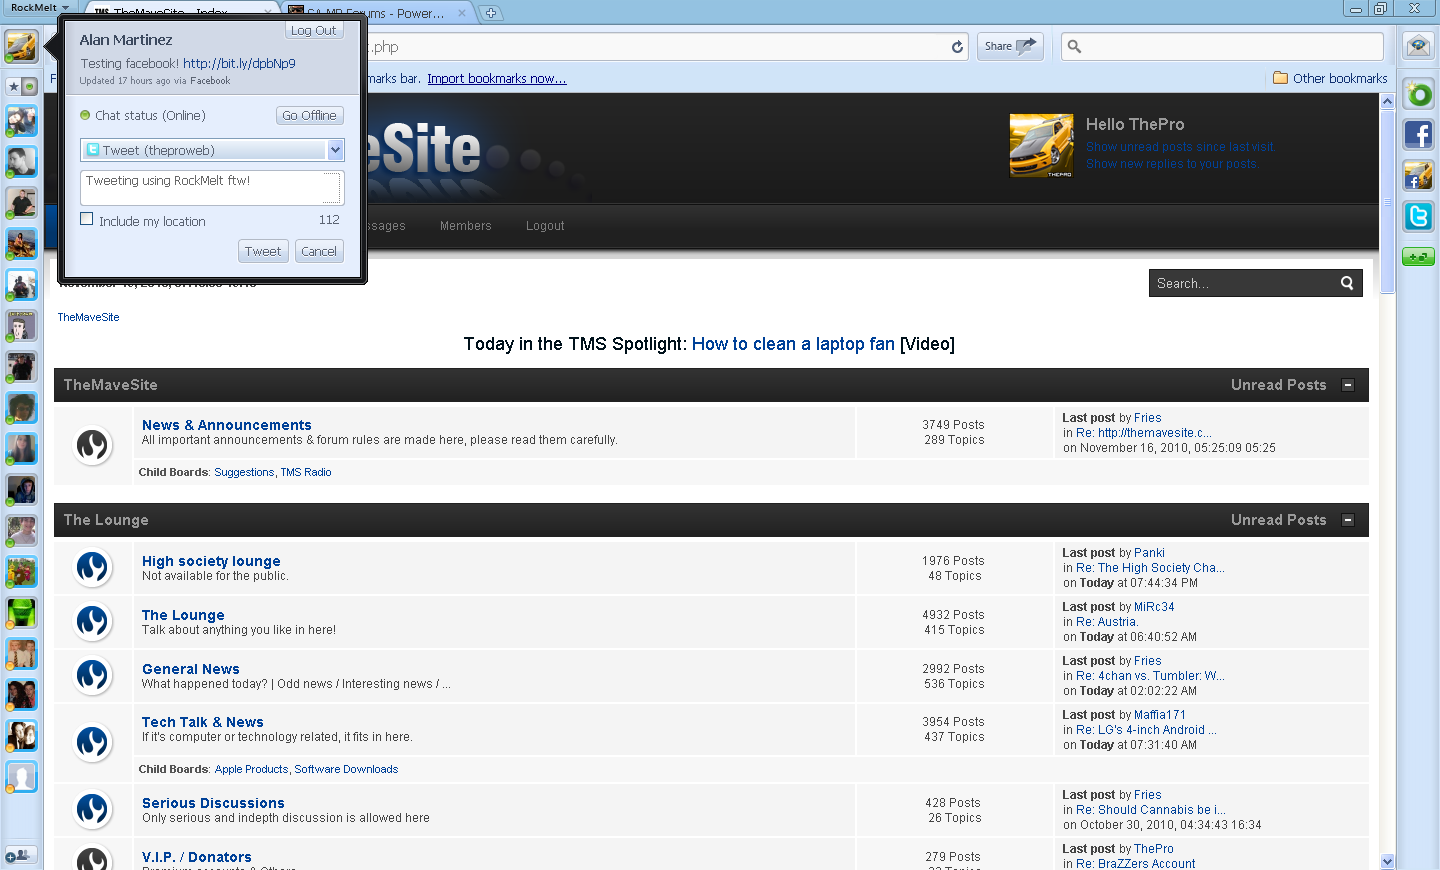Enable the Include my location checkbox
The image size is (1440, 870).
click(86, 219)
